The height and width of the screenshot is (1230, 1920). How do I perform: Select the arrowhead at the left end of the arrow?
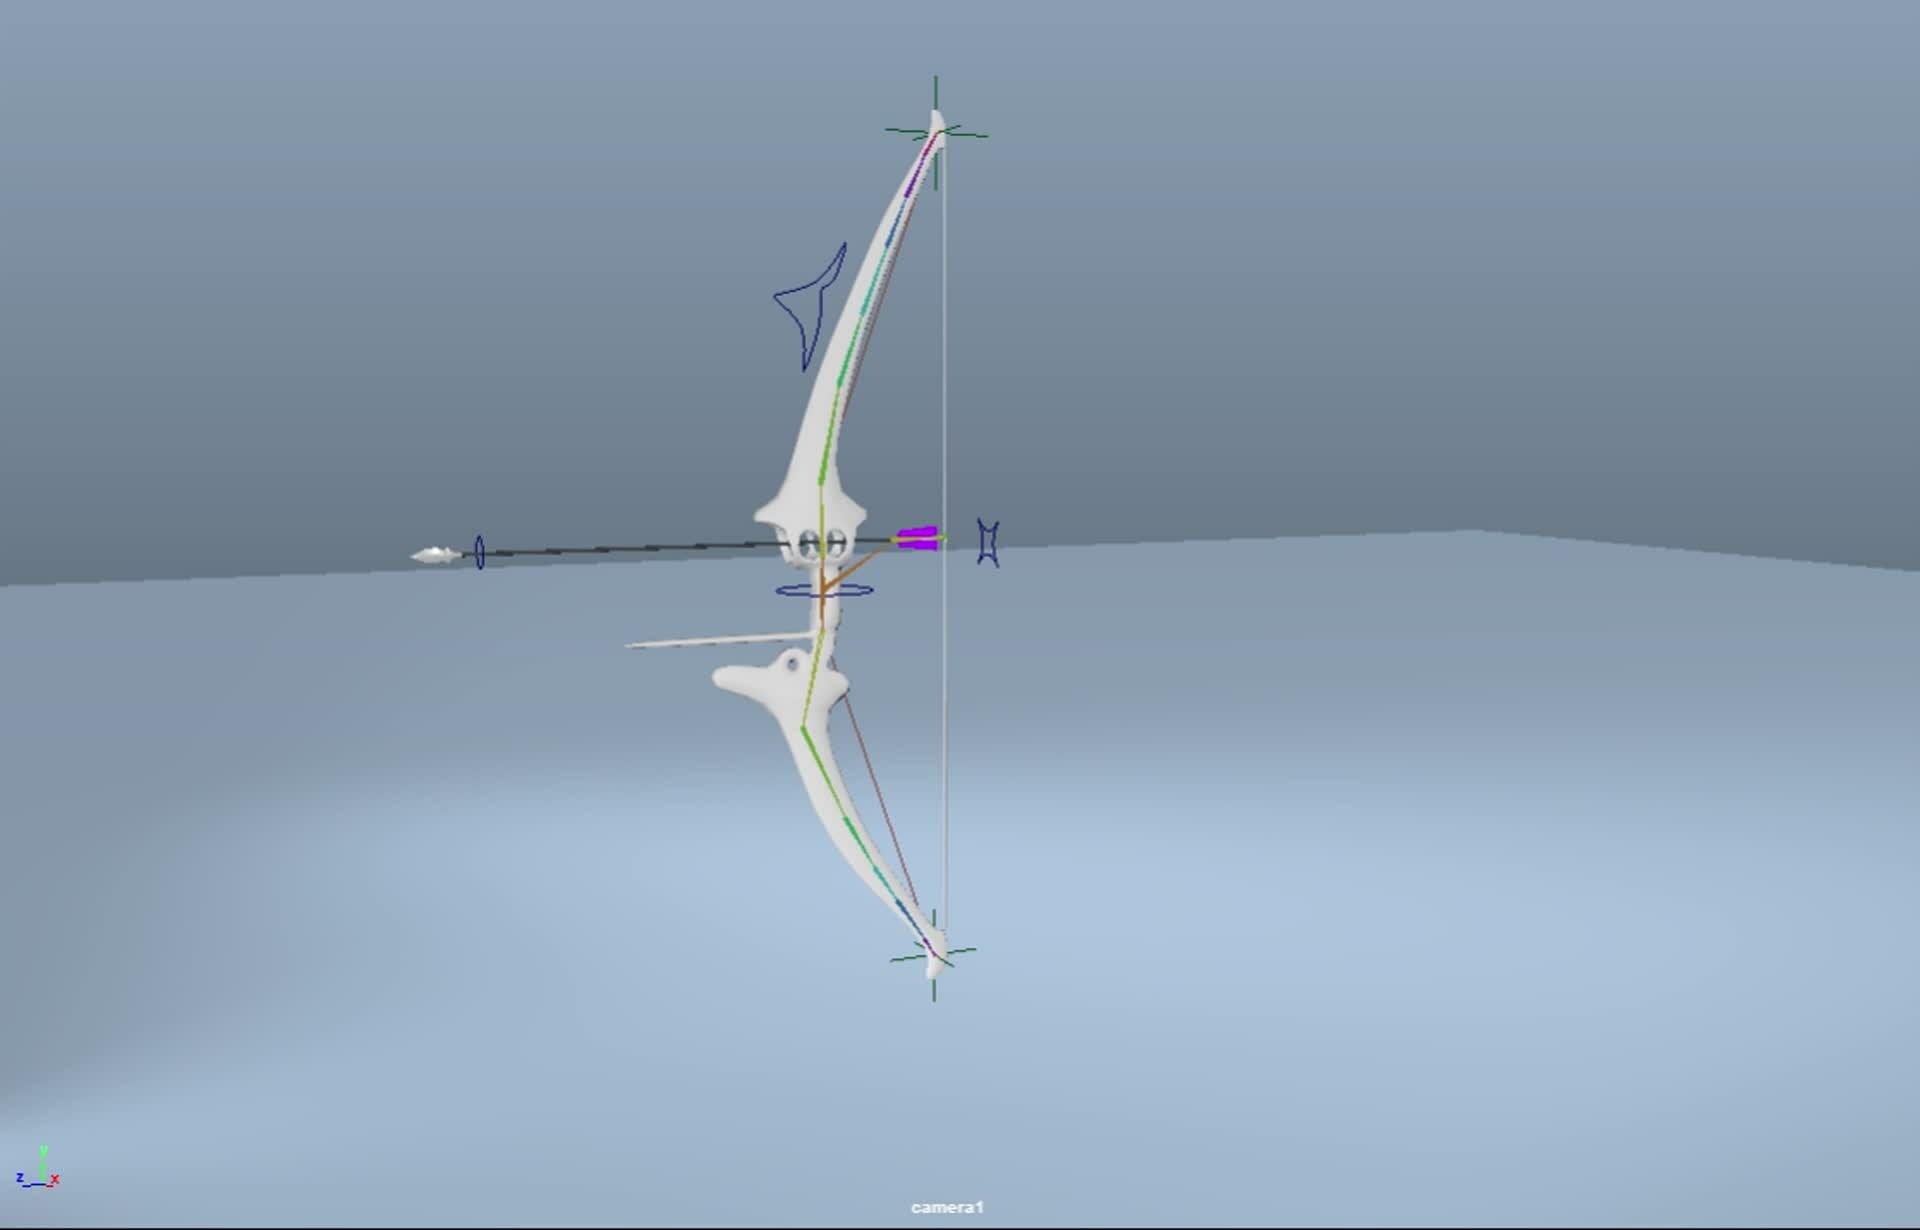[435, 552]
